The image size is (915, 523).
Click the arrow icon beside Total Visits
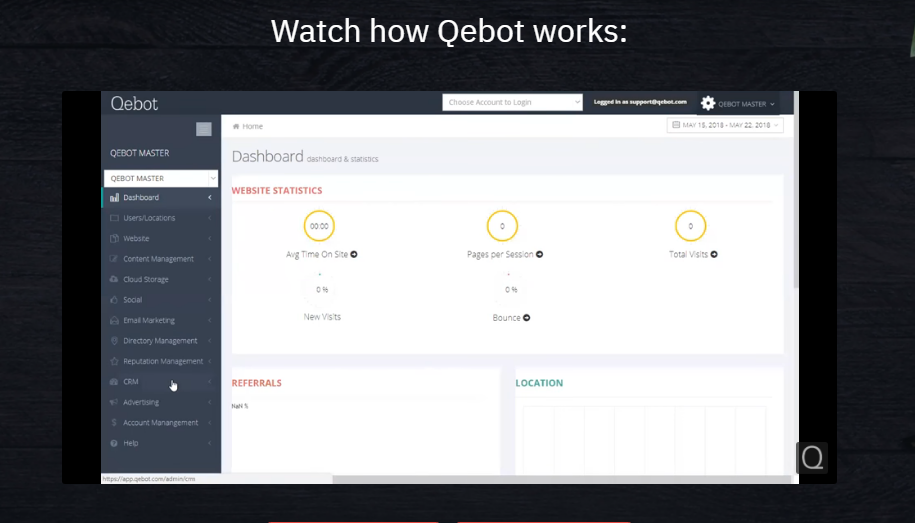pos(714,255)
